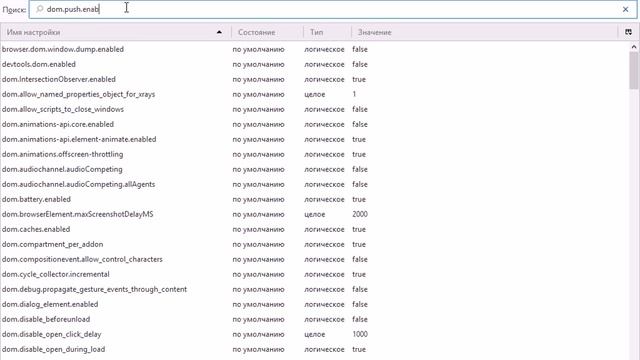Click value 1000 of disable_open_click_delay
Image resolution: width=640 pixels, height=360 pixels.
point(360,334)
